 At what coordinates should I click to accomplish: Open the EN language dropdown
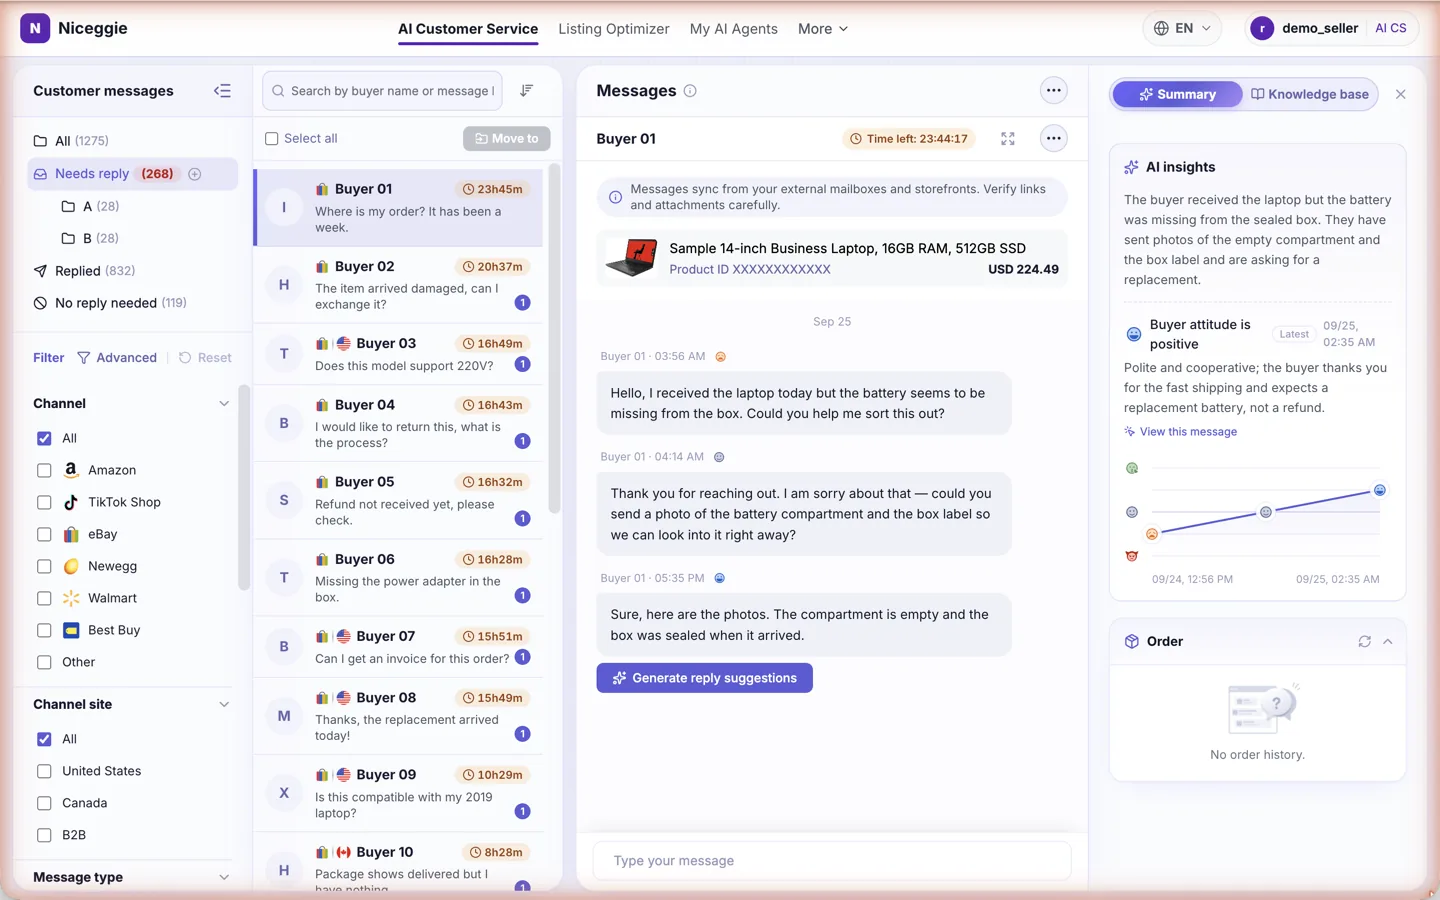(1182, 28)
